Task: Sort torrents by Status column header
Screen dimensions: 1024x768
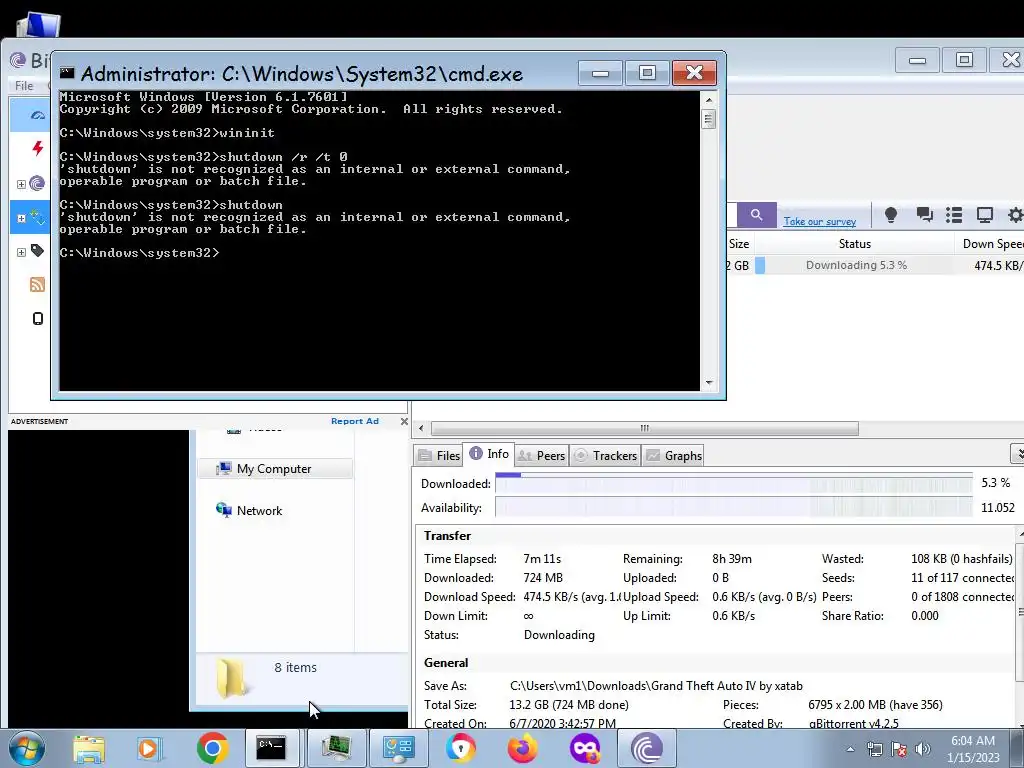Action: click(854, 244)
